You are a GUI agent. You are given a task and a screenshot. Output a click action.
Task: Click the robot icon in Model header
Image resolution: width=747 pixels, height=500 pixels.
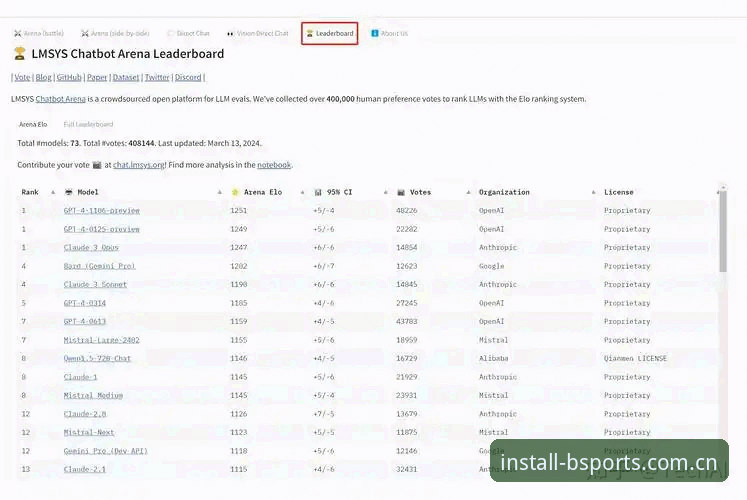[x=69, y=192]
